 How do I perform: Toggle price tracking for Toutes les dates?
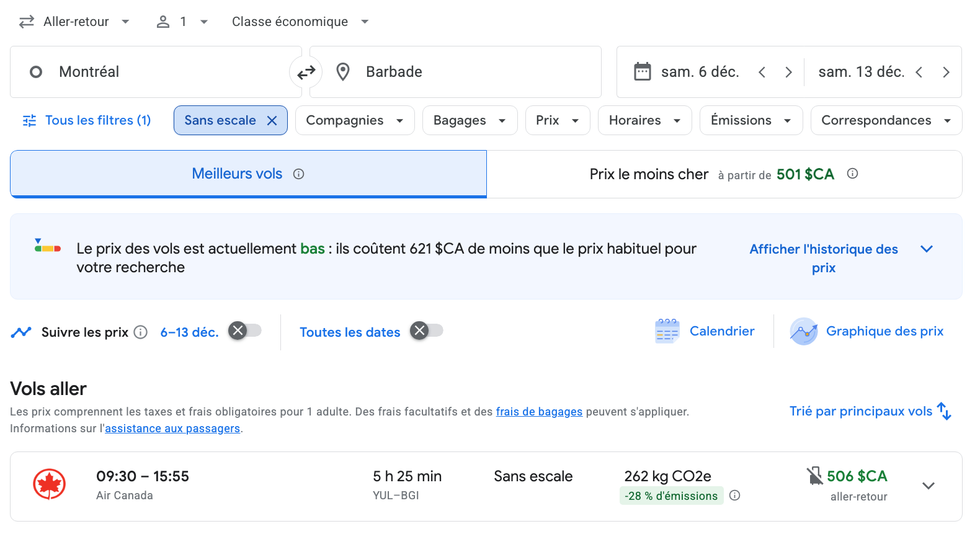tap(426, 331)
